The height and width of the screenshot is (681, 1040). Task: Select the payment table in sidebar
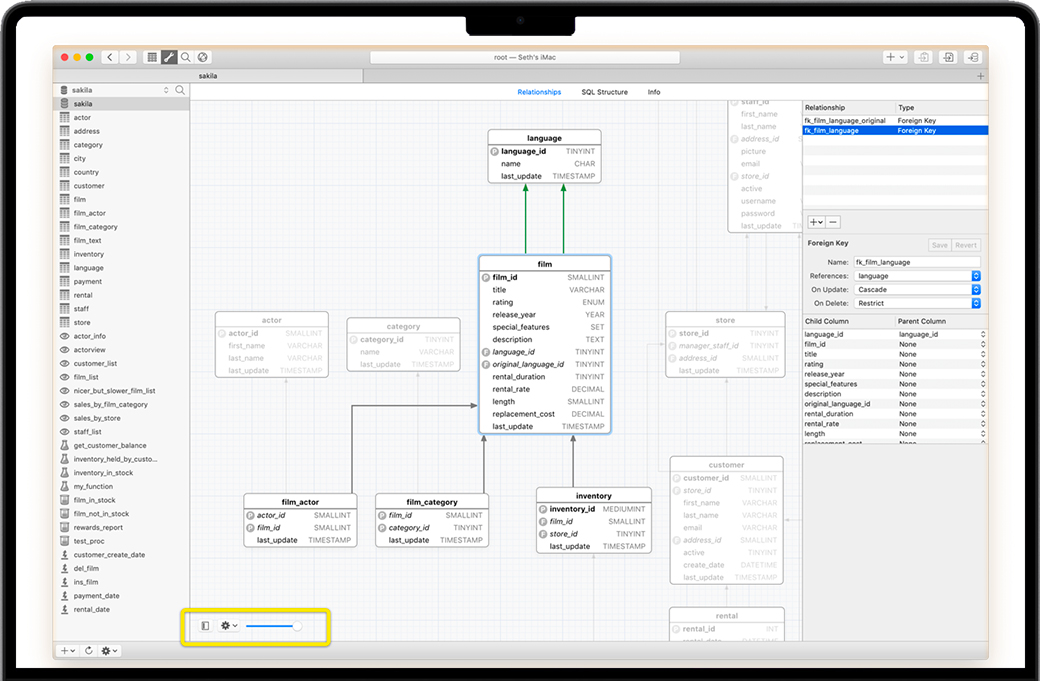point(88,282)
